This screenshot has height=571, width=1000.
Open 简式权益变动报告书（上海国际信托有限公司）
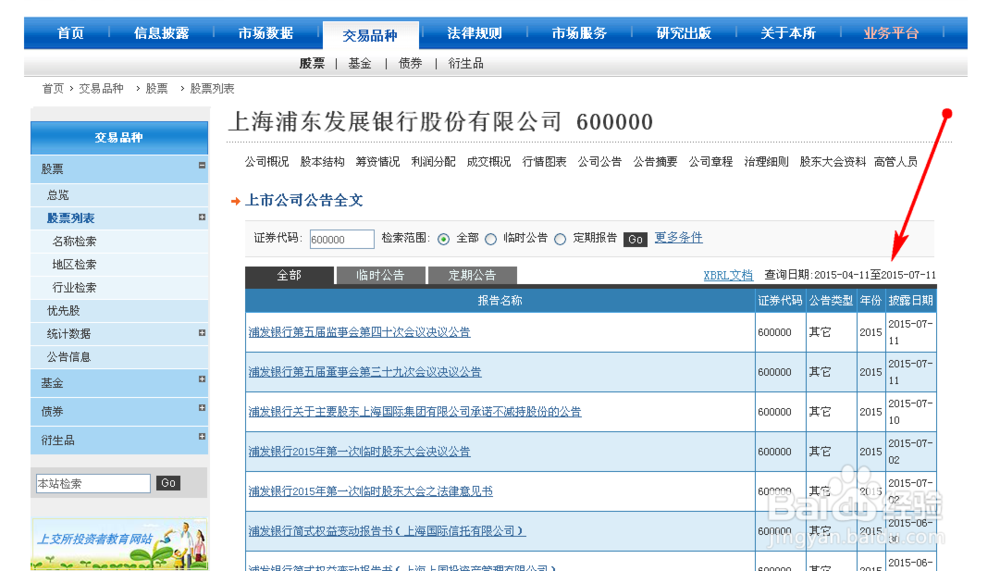click(x=386, y=531)
